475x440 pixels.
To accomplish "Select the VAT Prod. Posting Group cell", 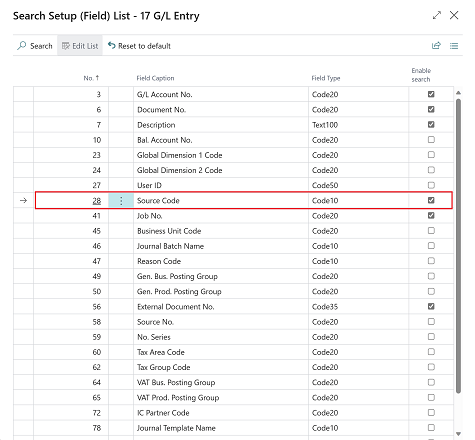I will [221, 398].
